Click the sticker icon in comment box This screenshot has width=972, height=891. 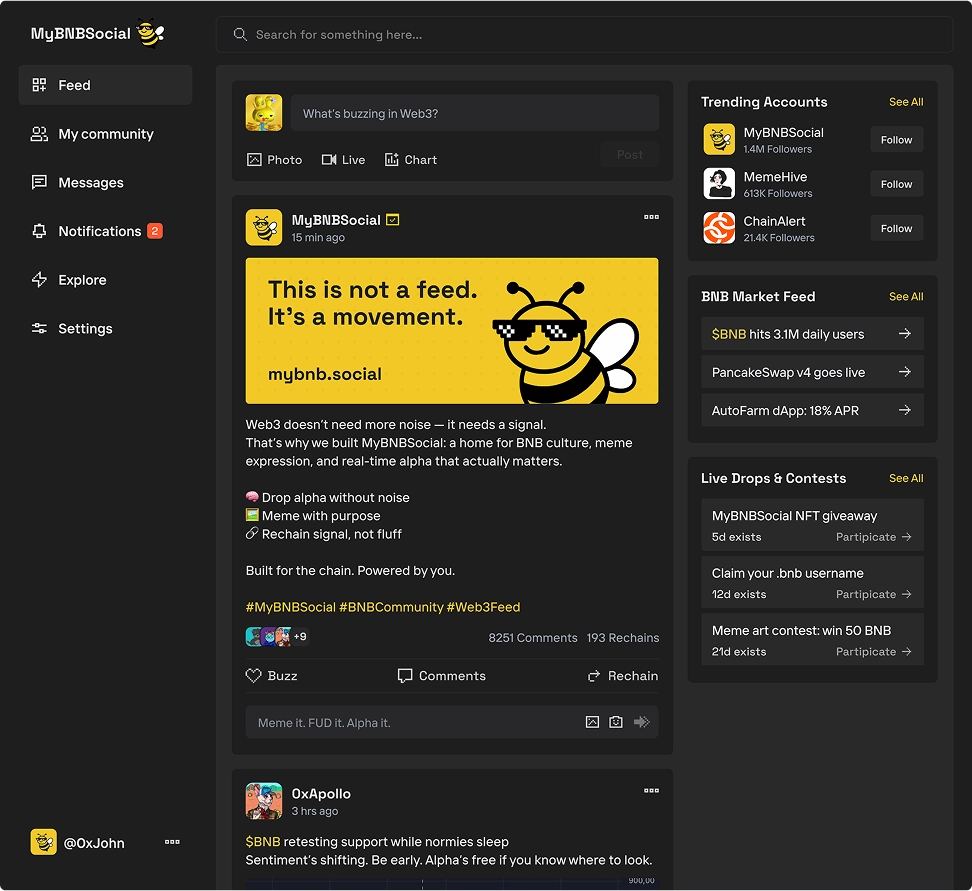point(616,722)
